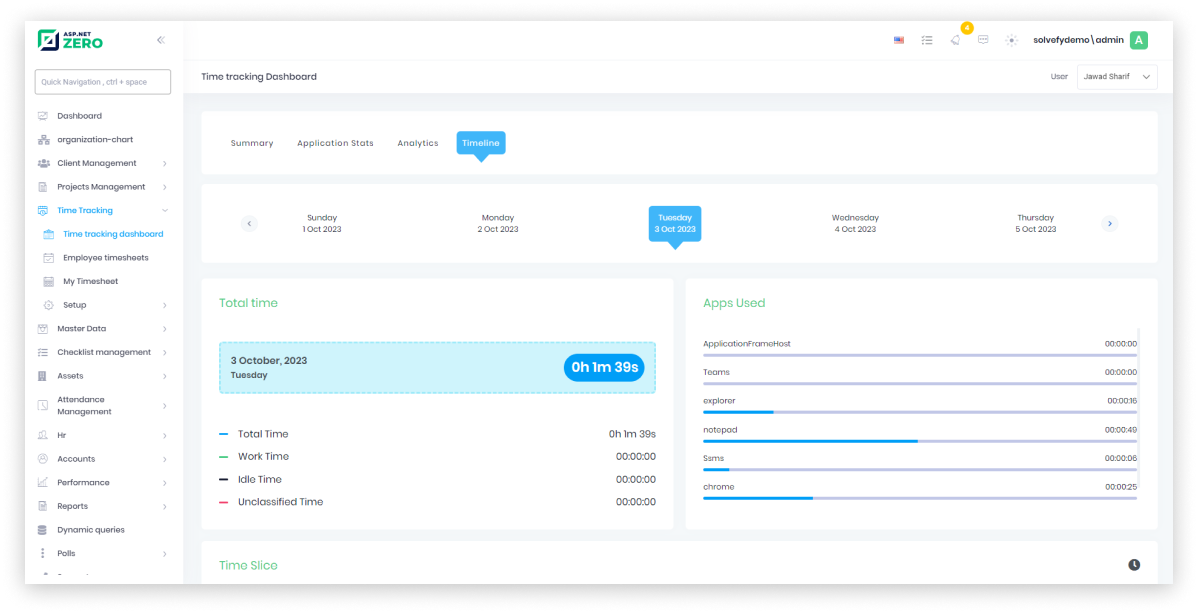The width and height of the screenshot is (1198, 613).
Task: Switch to the Summary tab
Action: 252,143
